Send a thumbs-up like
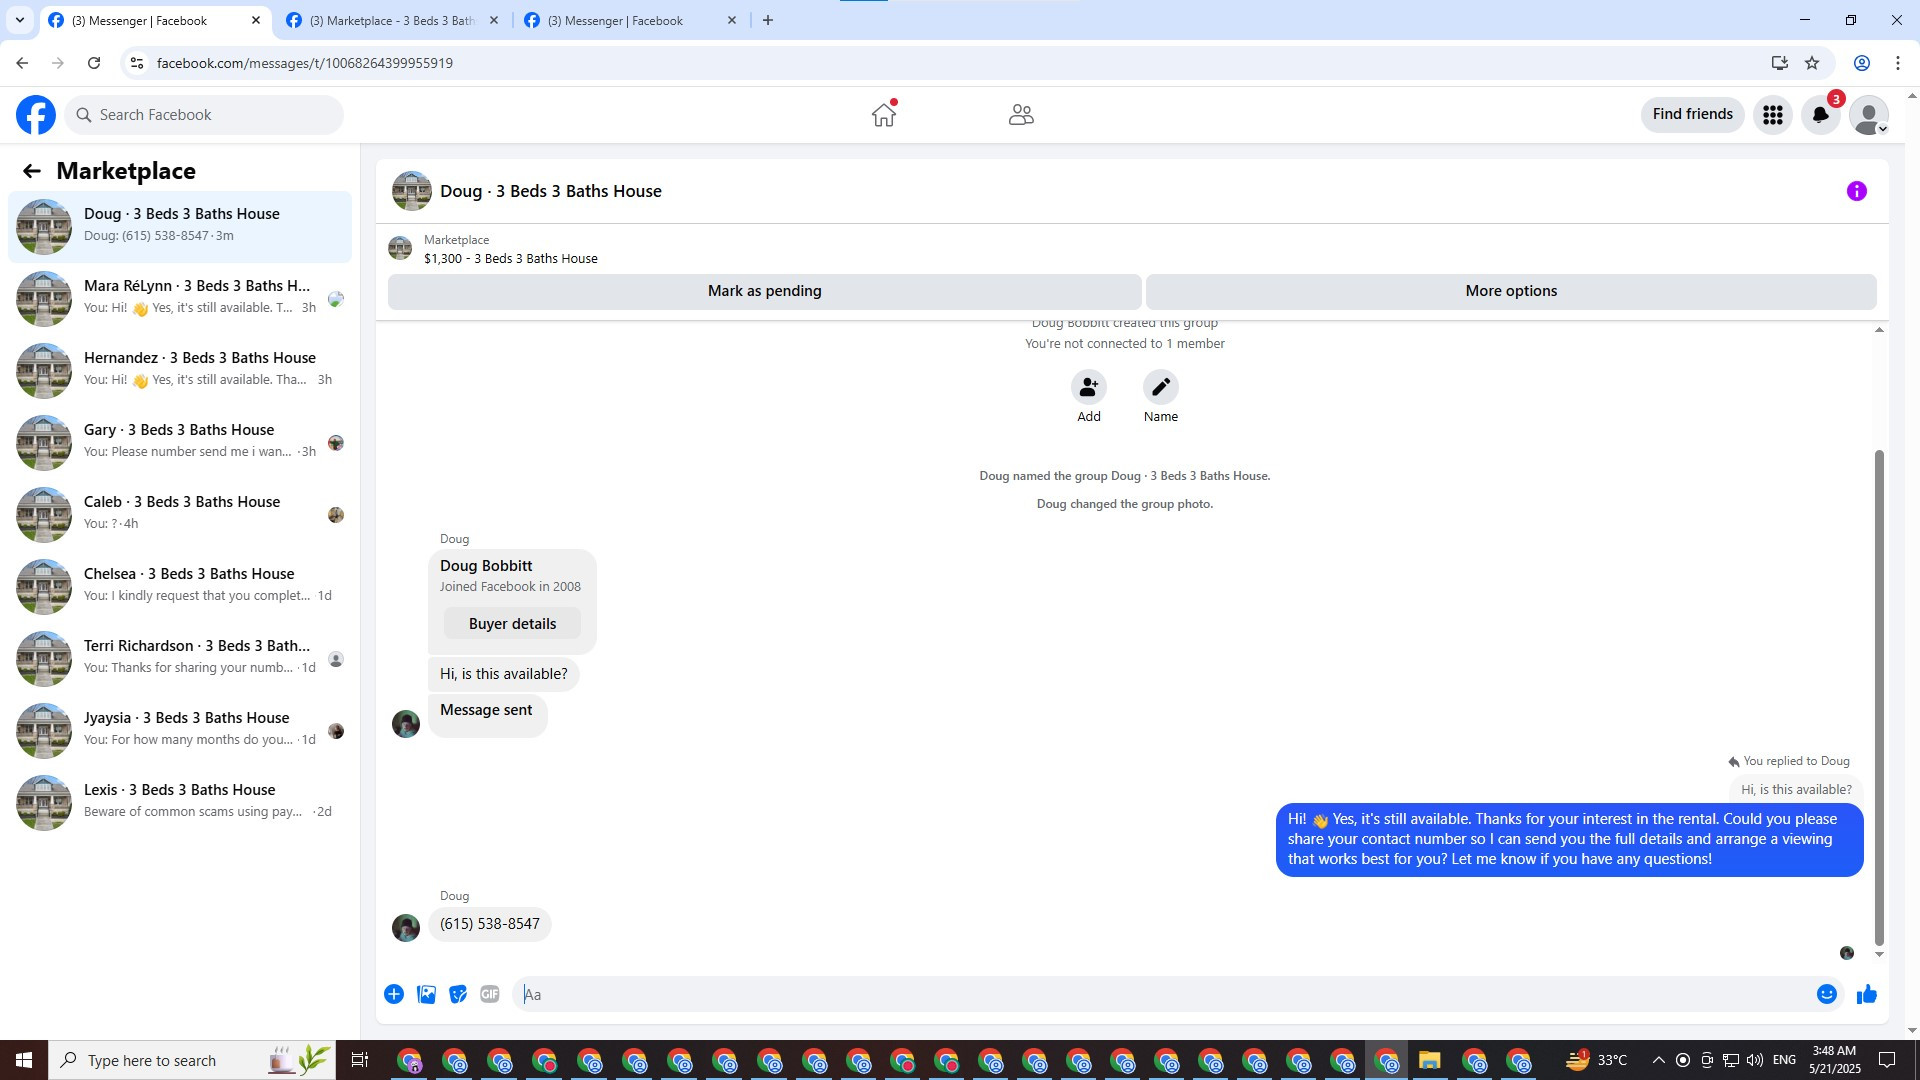Image resolution: width=1920 pixels, height=1080 pixels. 1867,994
